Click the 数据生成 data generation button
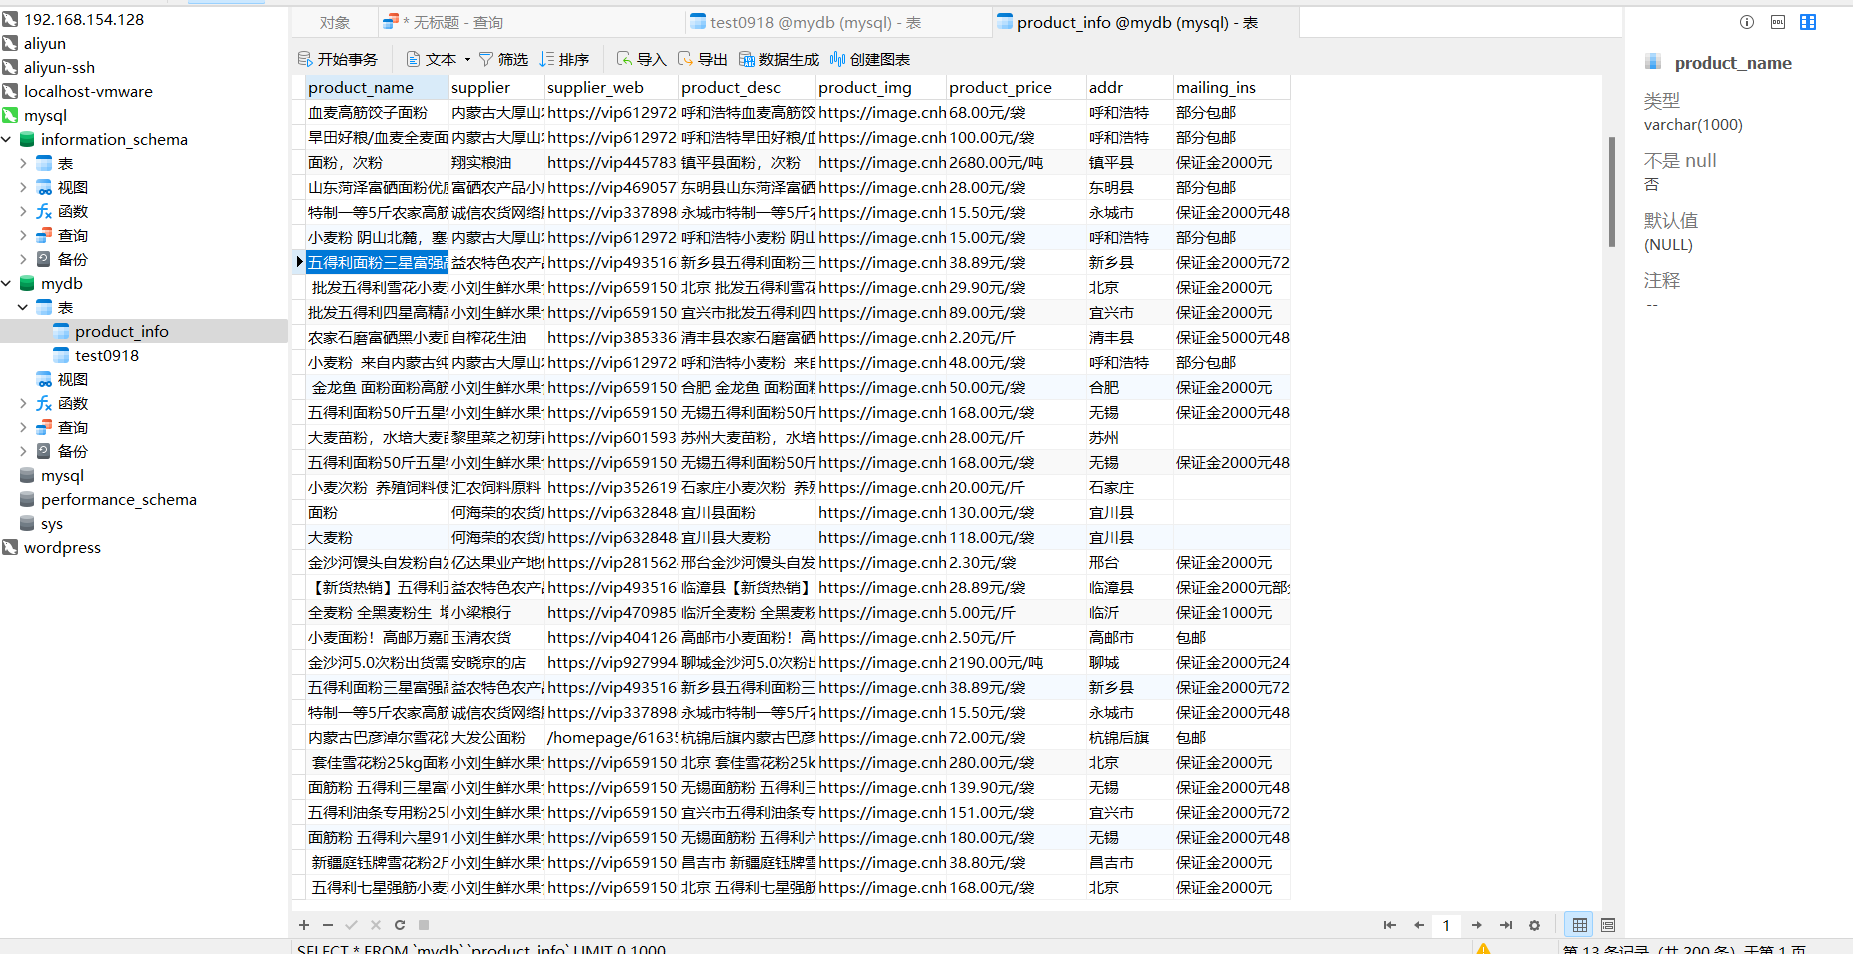Screen dimensions: 1853x954 tap(779, 60)
